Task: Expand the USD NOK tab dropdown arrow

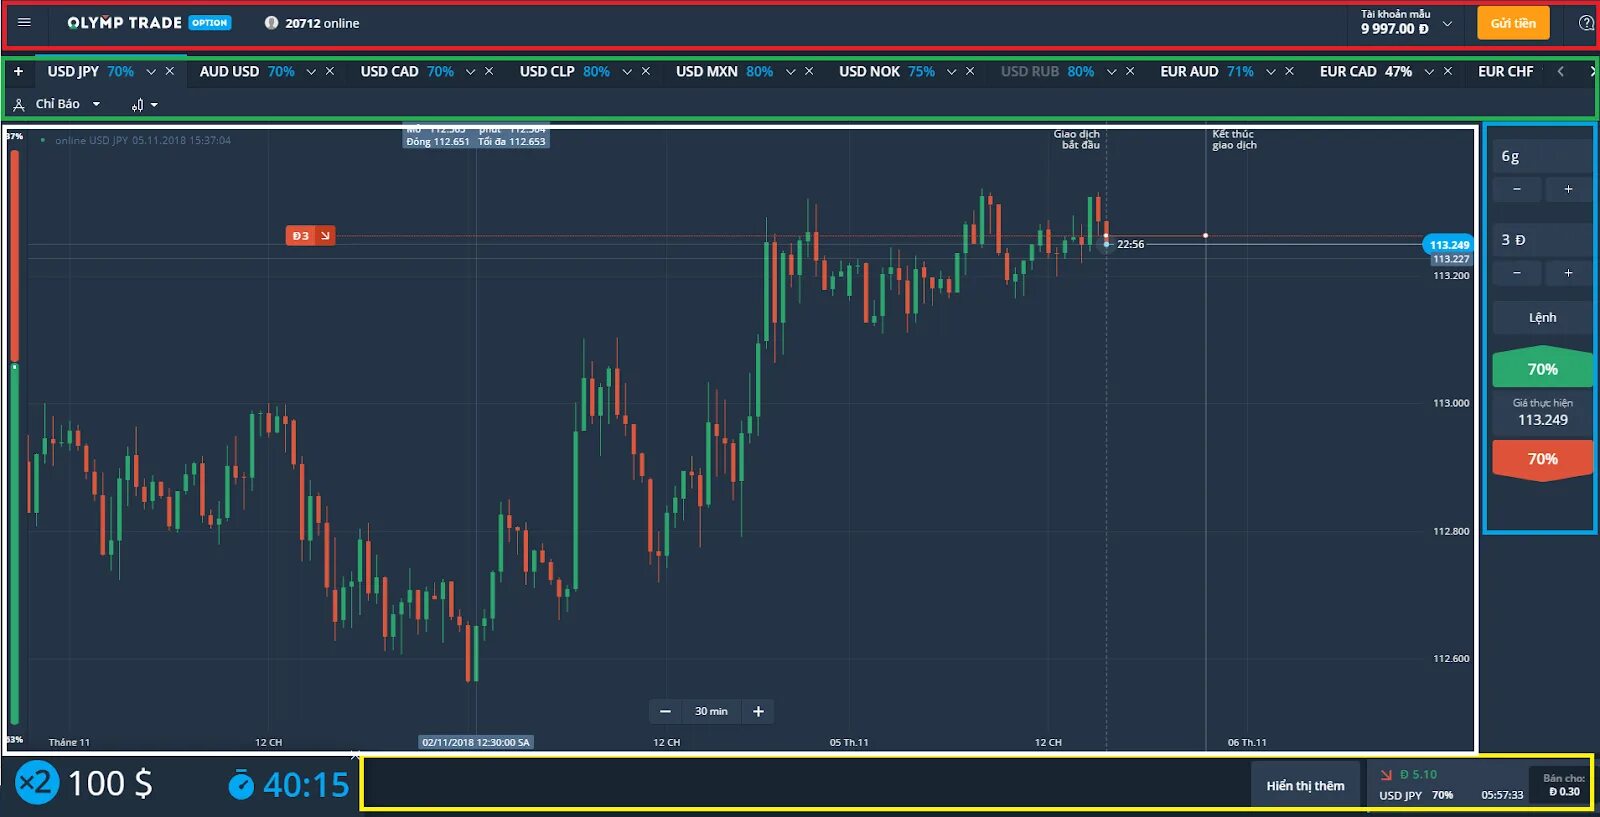Action: (951, 72)
